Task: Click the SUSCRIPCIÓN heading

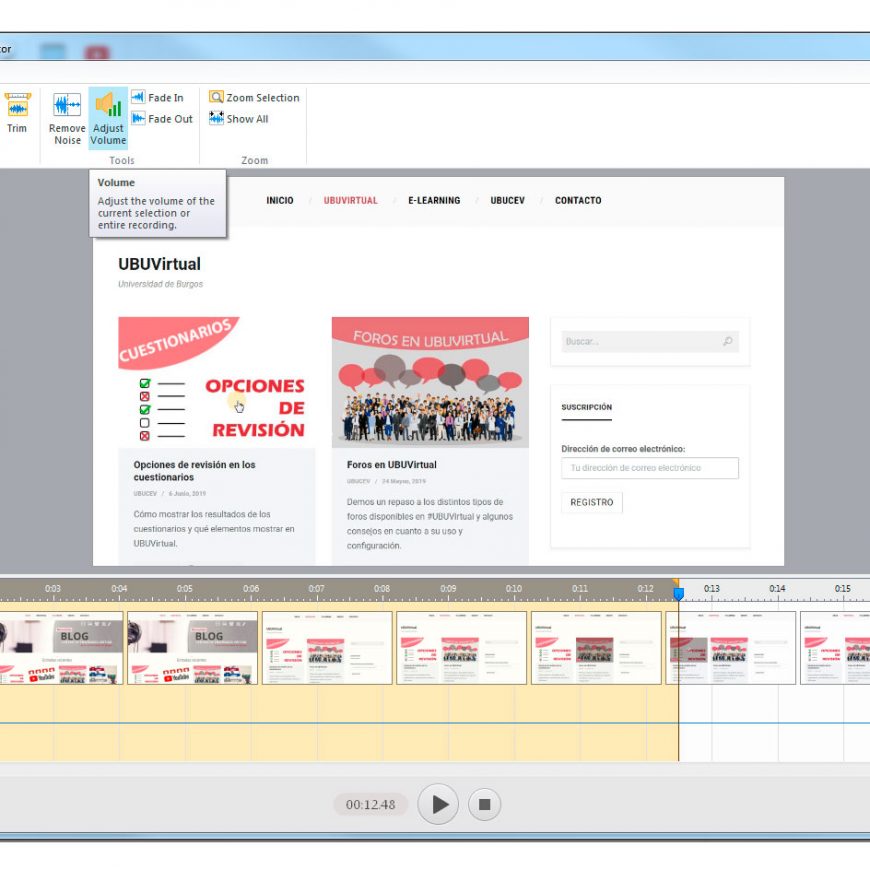Action: 586,407
